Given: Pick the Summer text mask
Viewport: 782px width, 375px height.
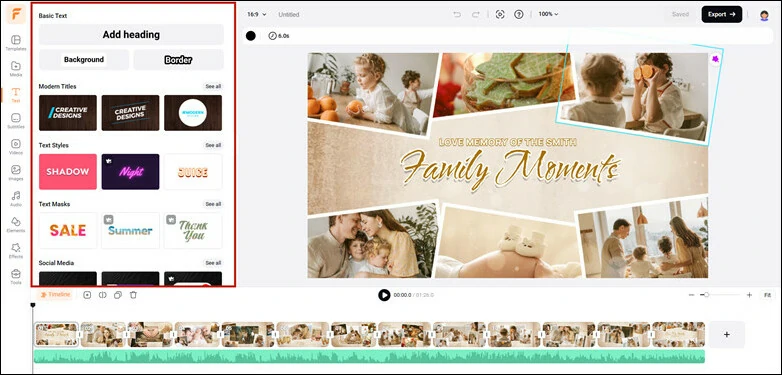Looking at the screenshot, I should 130,230.
